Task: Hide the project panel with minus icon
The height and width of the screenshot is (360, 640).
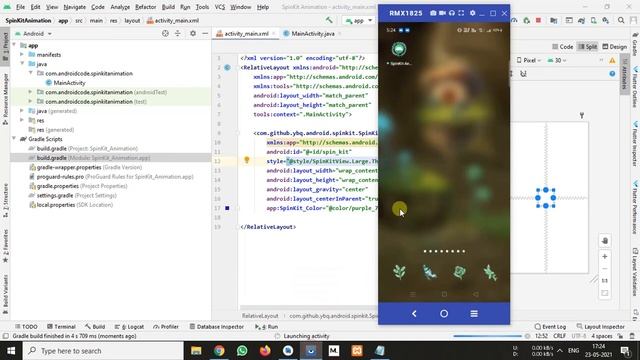Action: [x=205, y=33]
